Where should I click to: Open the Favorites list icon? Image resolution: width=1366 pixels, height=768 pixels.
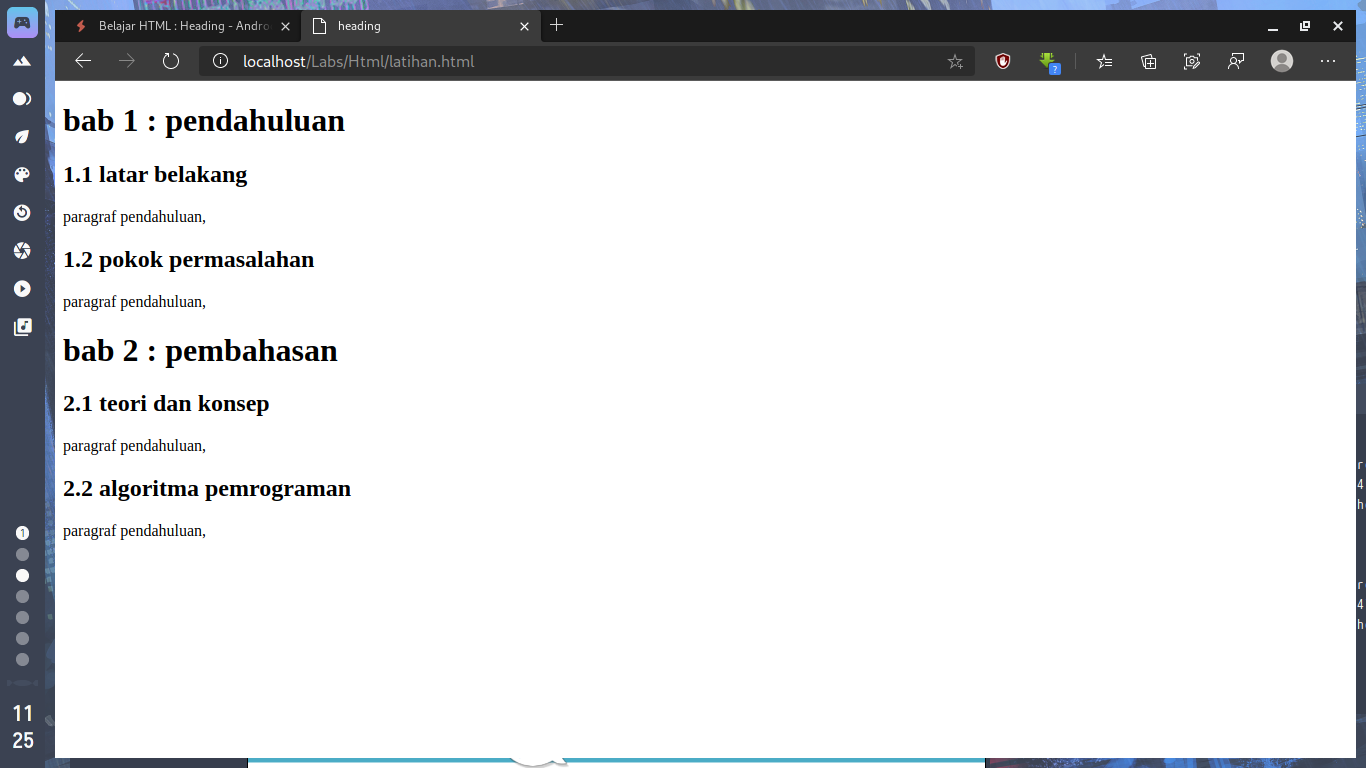point(1104,62)
